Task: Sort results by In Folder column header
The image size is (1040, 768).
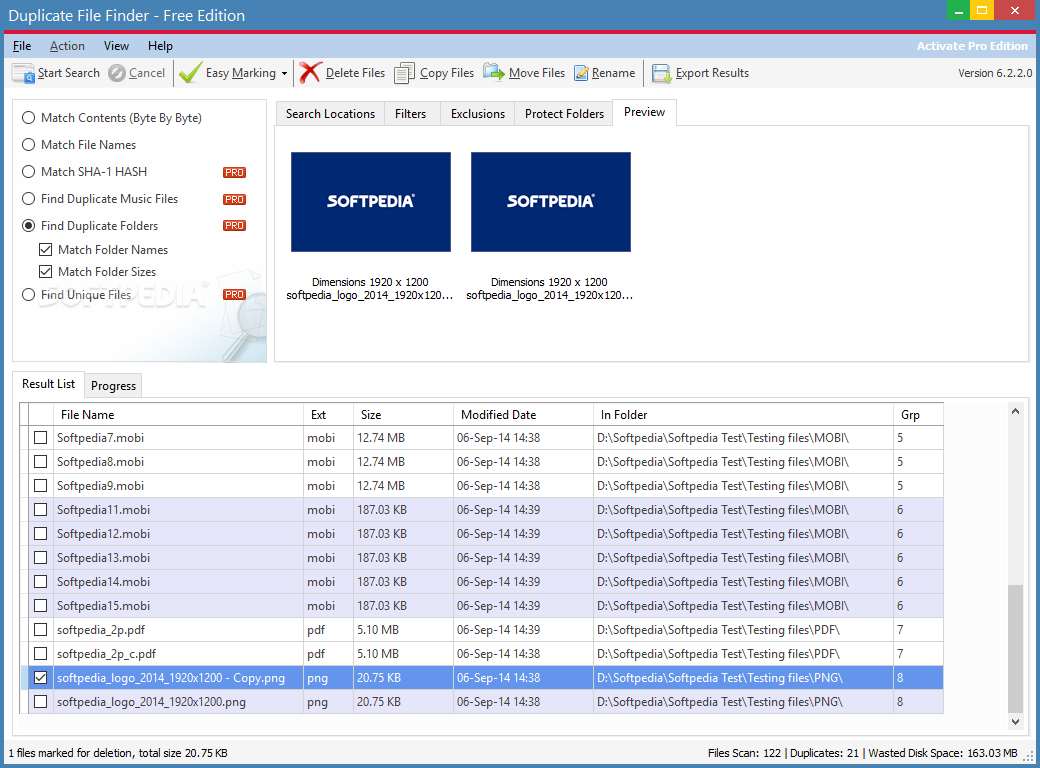Action: click(744, 415)
